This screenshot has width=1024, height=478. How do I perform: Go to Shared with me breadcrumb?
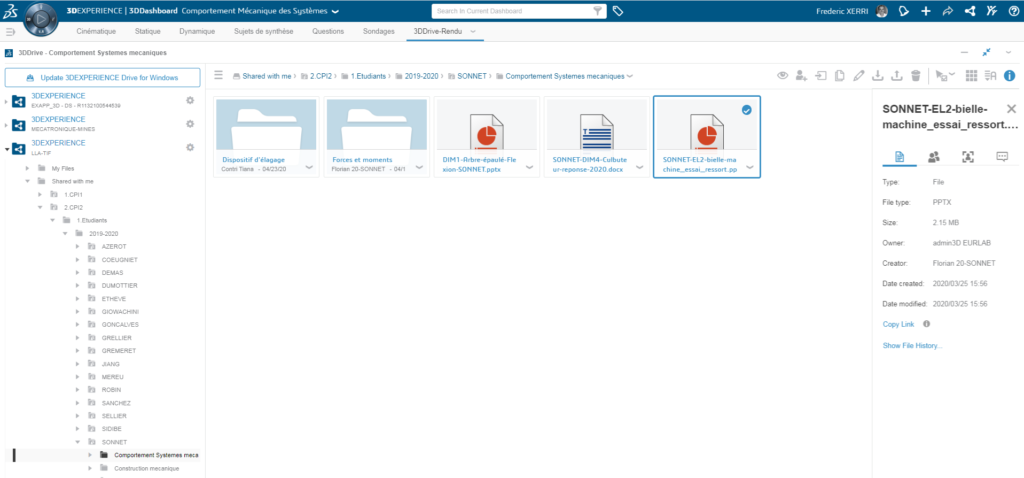[266, 76]
